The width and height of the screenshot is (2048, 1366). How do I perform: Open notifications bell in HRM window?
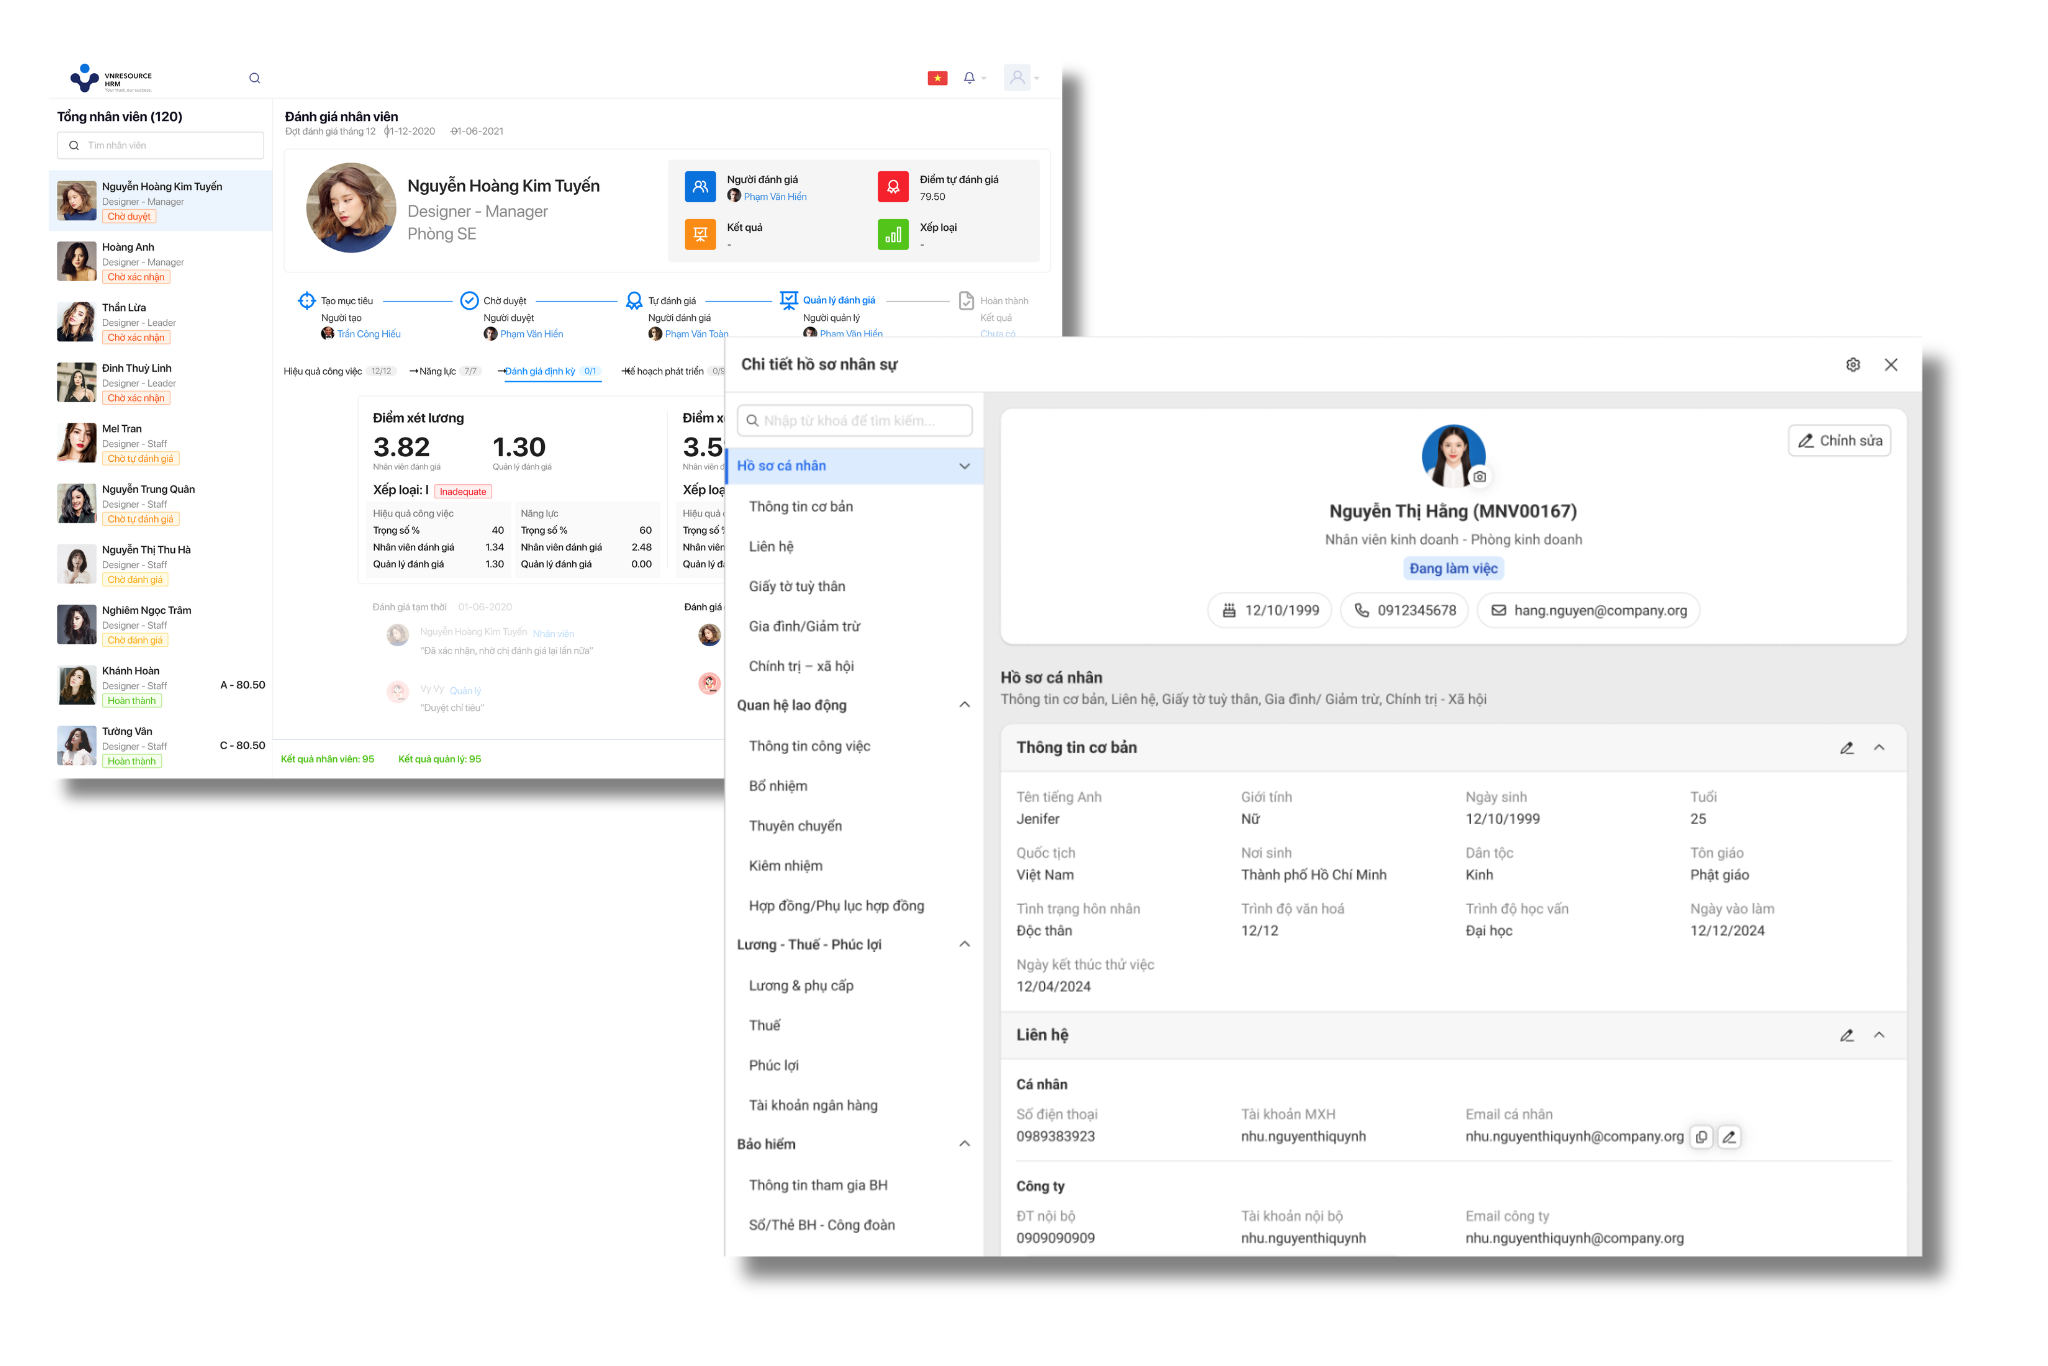969,78
